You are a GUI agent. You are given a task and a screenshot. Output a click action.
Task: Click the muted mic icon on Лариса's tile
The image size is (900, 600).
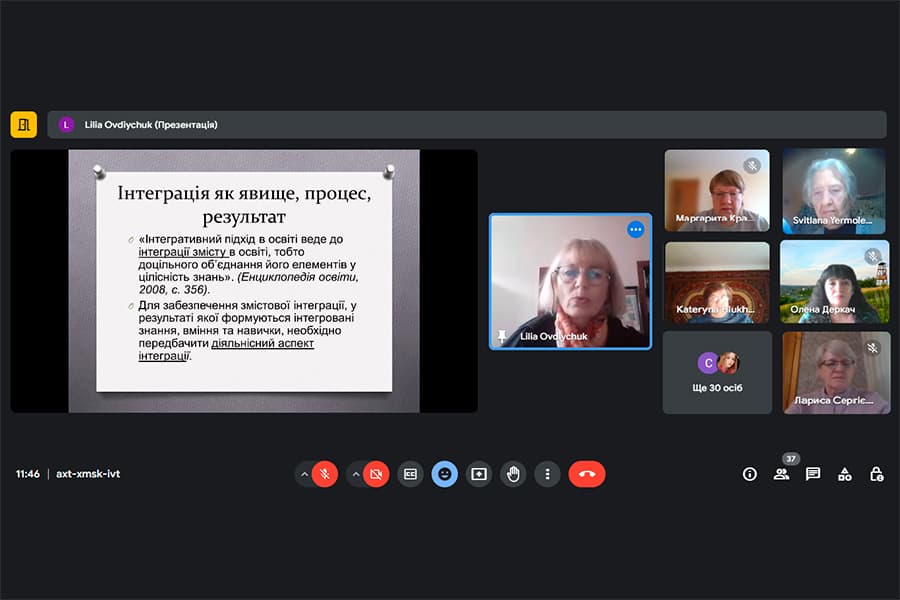872,347
